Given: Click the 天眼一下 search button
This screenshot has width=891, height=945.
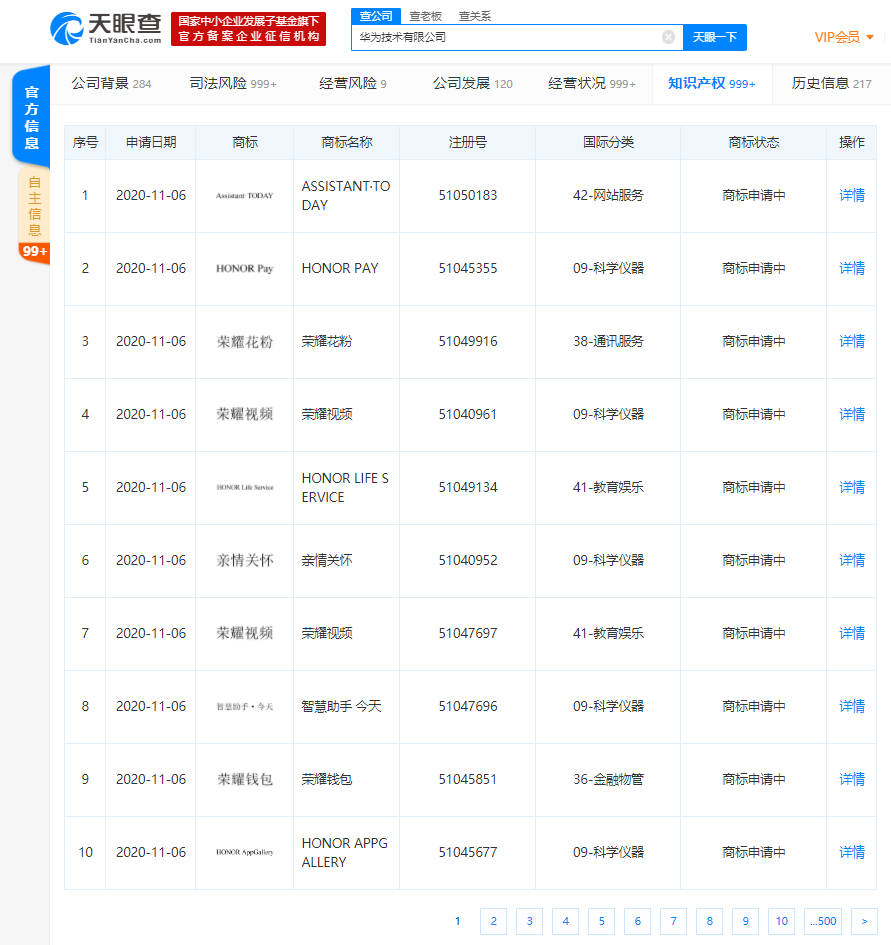Looking at the screenshot, I should tap(714, 37).
